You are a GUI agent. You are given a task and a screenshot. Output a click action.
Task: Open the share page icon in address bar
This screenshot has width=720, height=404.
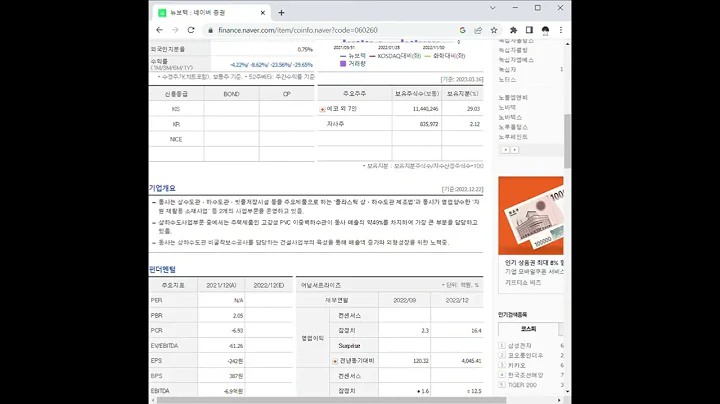click(478, 30)
